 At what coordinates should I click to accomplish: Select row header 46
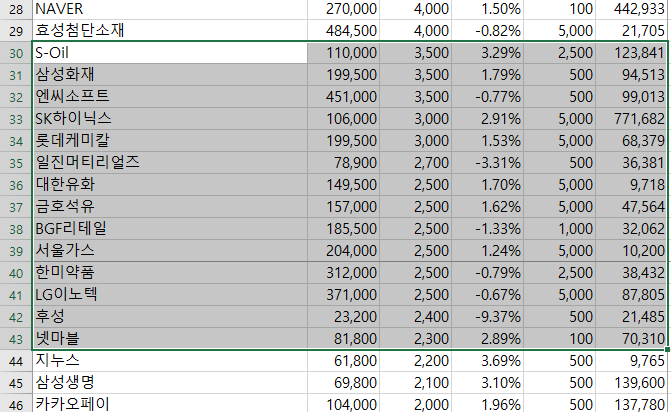16,405
